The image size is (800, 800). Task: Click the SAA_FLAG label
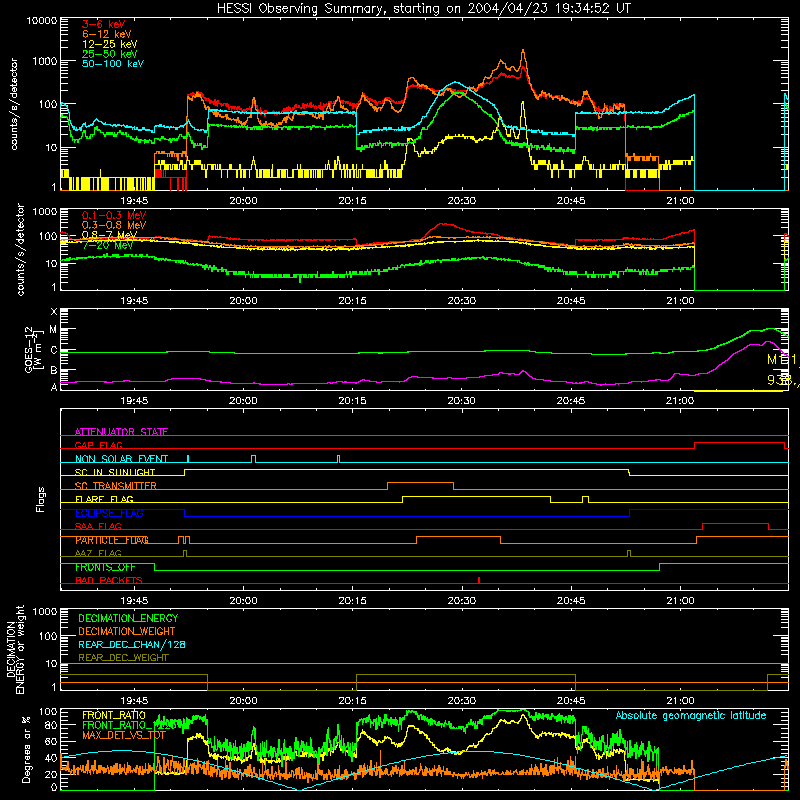(98, 527)
